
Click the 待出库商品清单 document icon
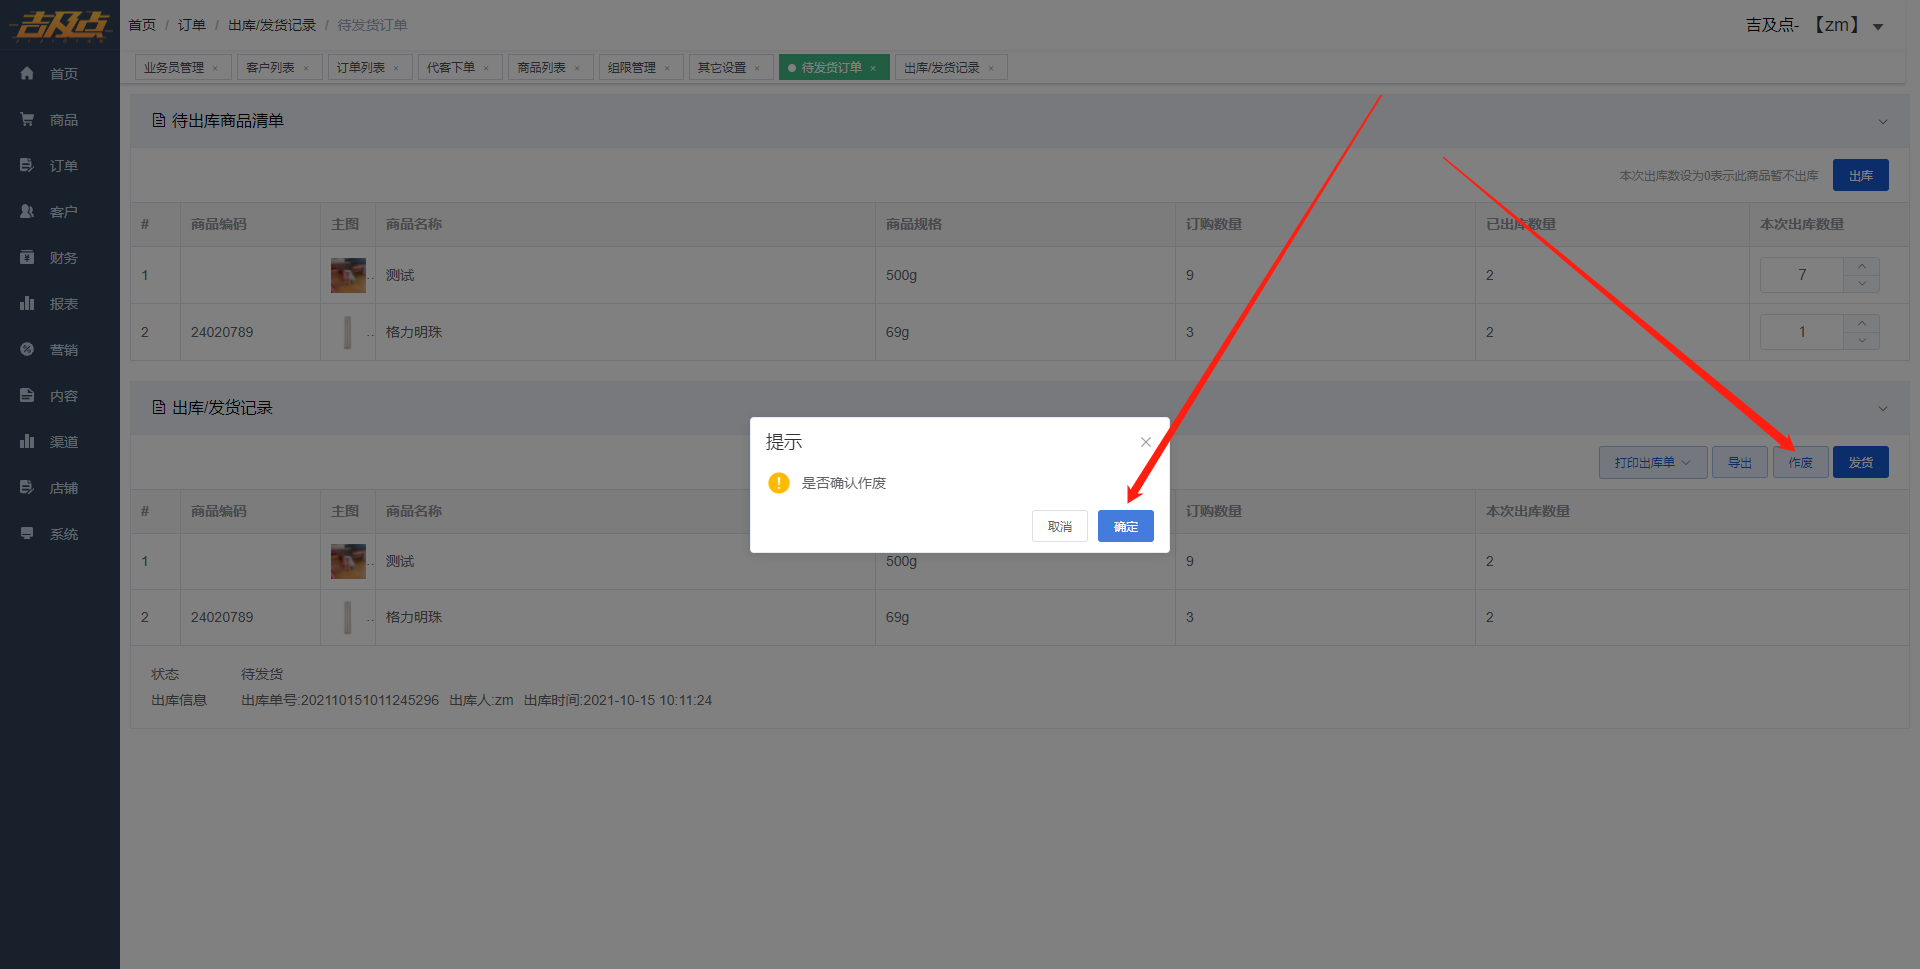point(159,120)
